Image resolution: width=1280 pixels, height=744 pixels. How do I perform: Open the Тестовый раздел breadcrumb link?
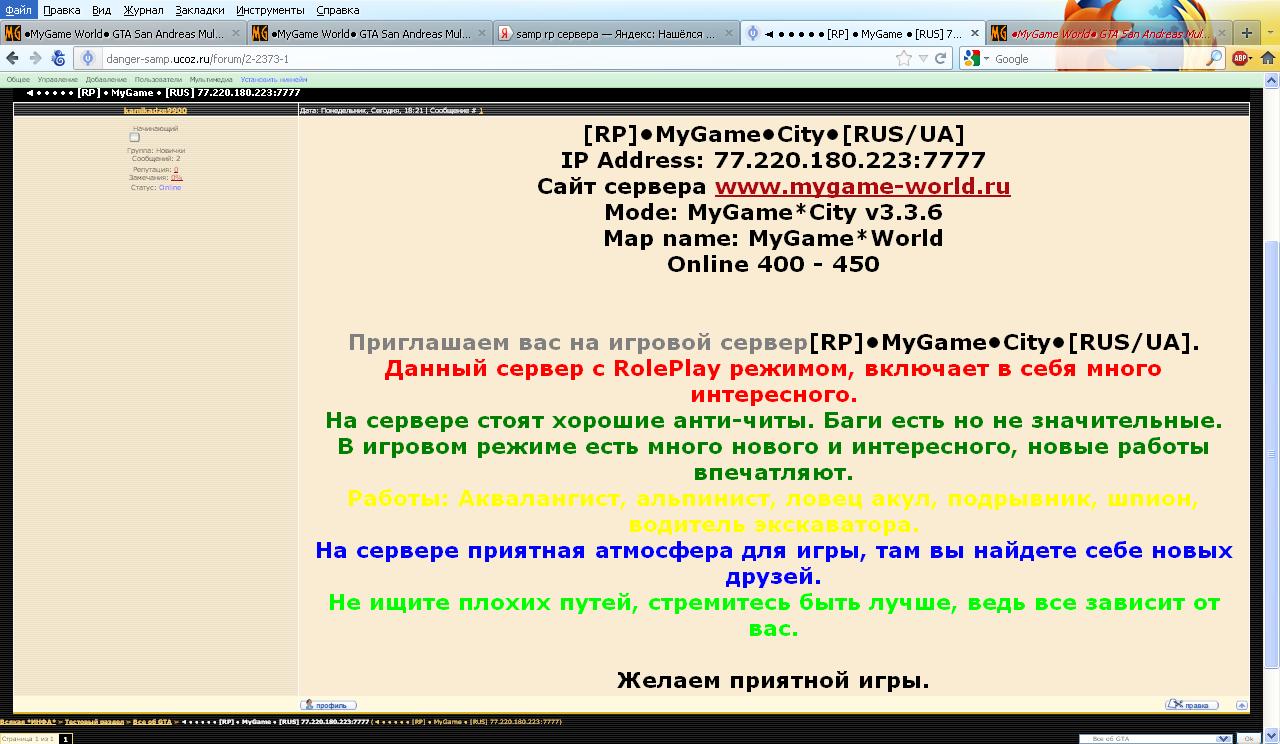point(95,721)
